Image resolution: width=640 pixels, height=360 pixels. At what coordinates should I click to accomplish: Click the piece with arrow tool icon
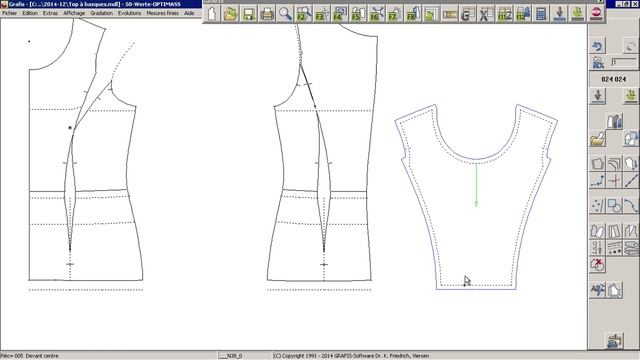tap(631, 164)
